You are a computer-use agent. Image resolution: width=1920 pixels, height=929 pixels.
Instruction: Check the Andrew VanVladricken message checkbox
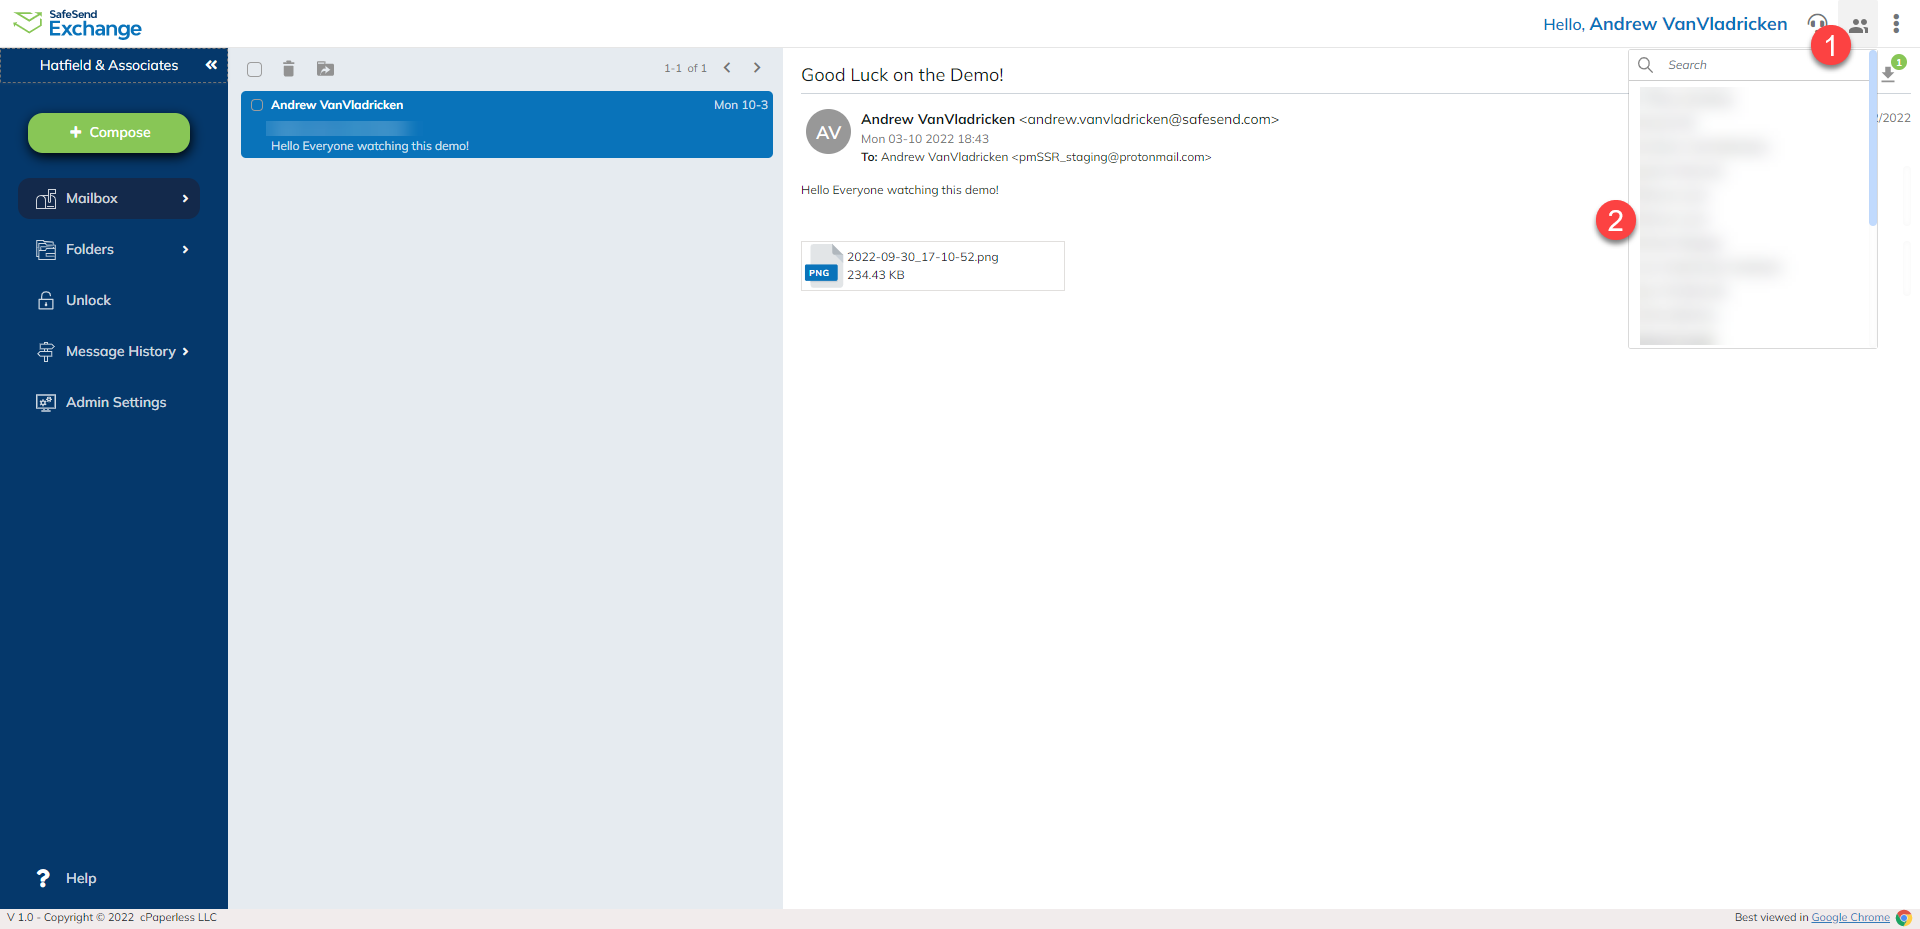pos(257,105)
